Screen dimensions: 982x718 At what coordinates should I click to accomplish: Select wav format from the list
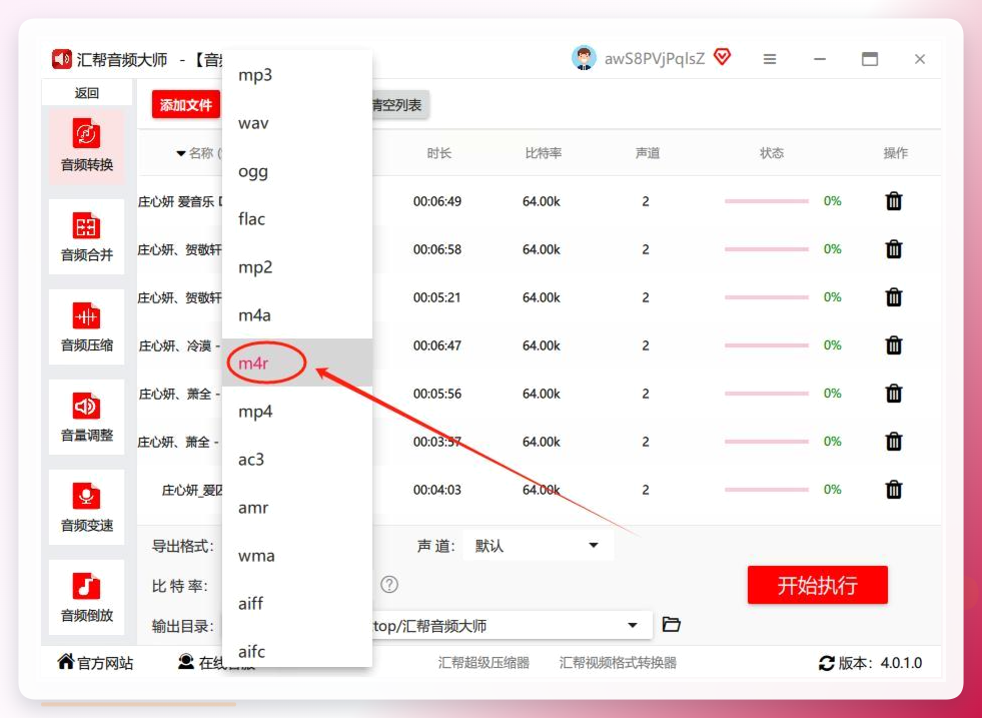click(x=297, y=123)
